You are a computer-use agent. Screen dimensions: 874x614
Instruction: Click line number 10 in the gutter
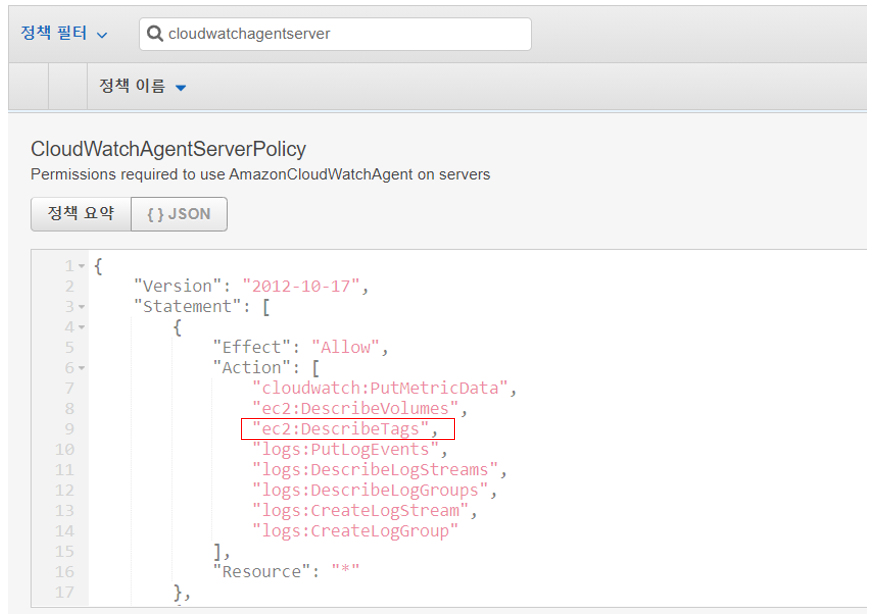[x=64, y=450]
